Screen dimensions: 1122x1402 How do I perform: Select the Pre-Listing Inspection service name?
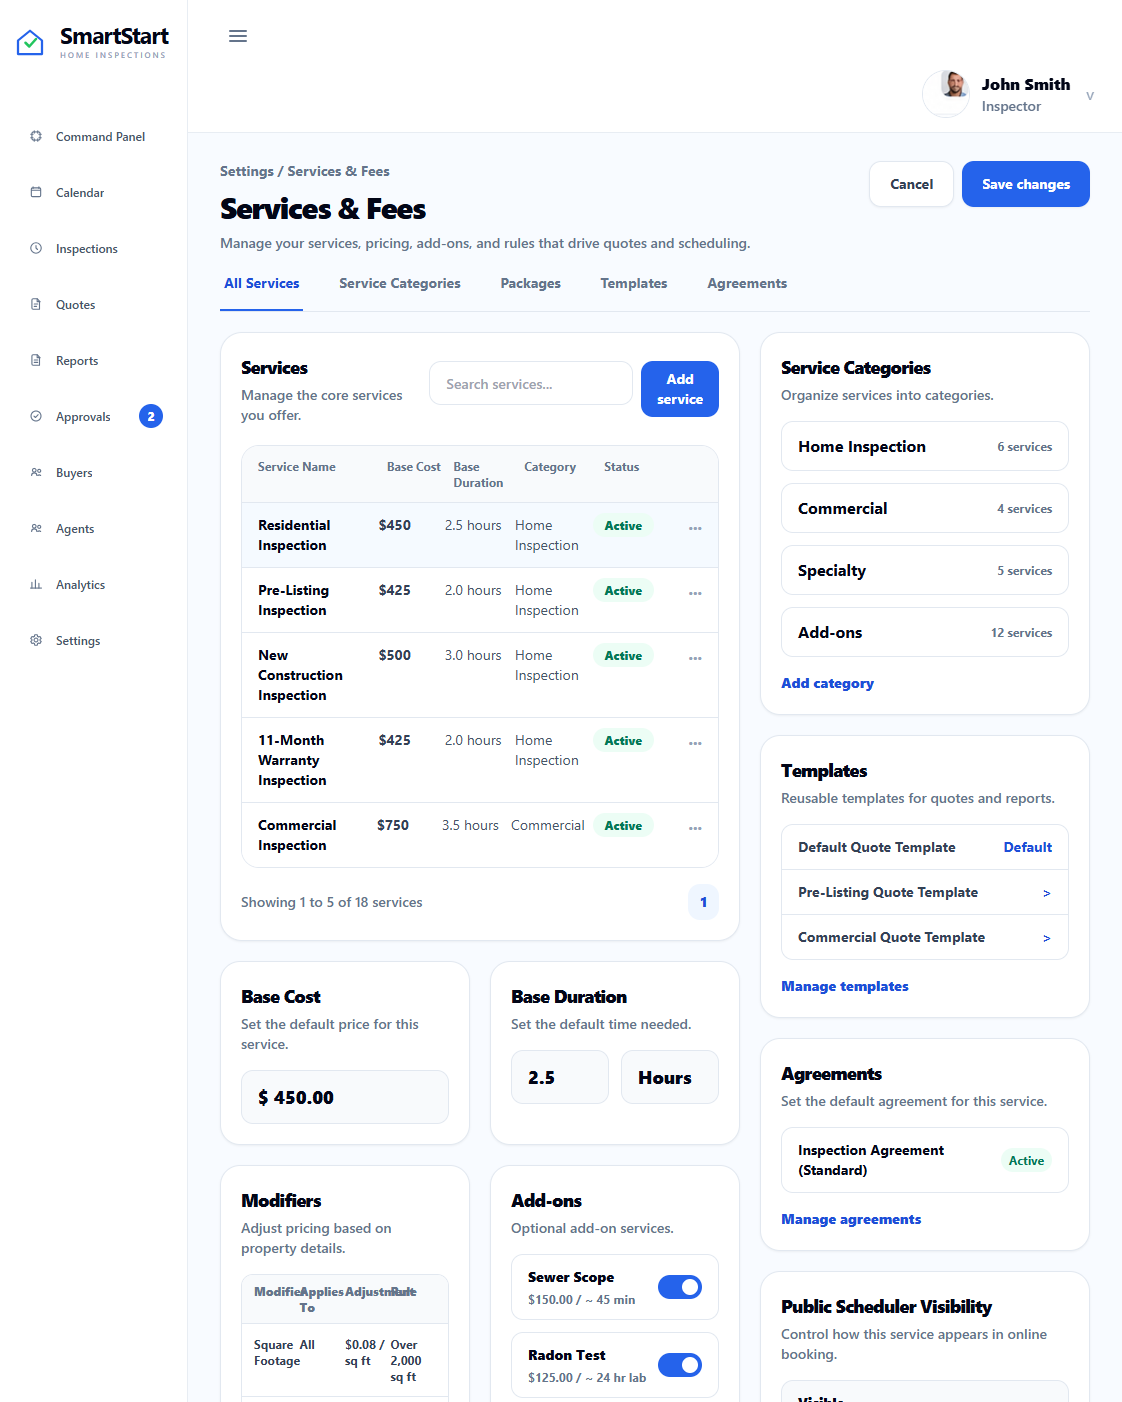[x=294, y=600]
